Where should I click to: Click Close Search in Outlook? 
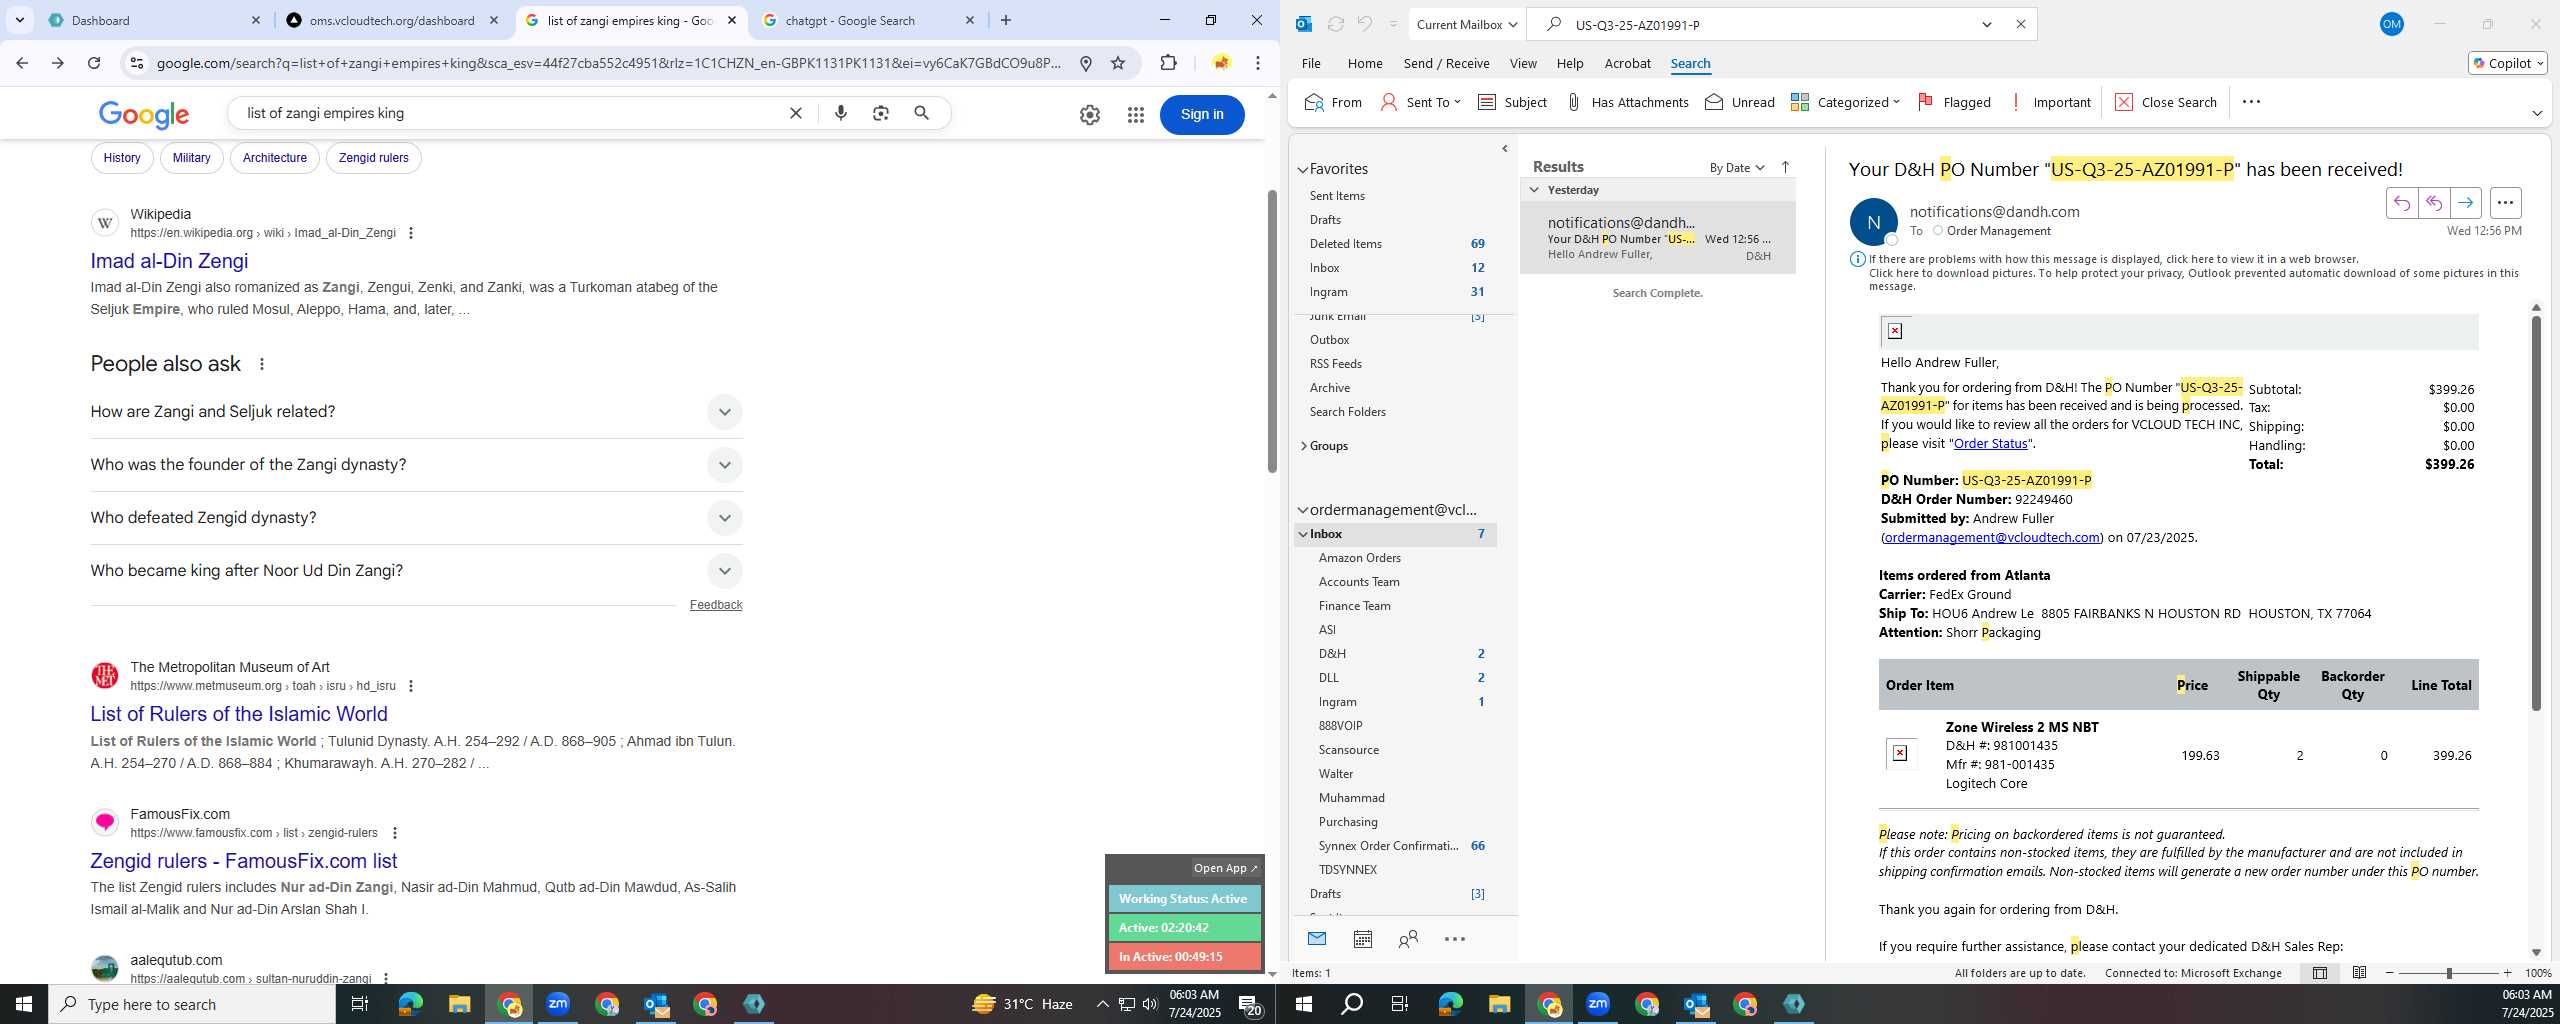[2165, 102]
